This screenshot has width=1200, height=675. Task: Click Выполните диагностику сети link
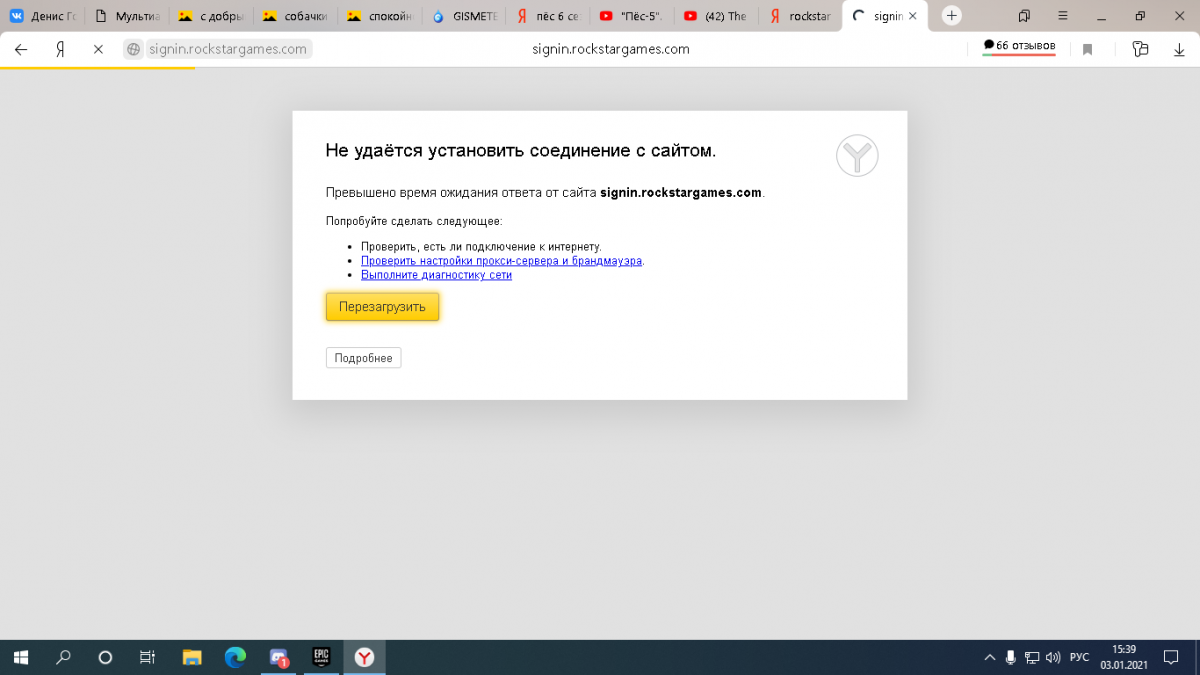[x=436, y=275]
